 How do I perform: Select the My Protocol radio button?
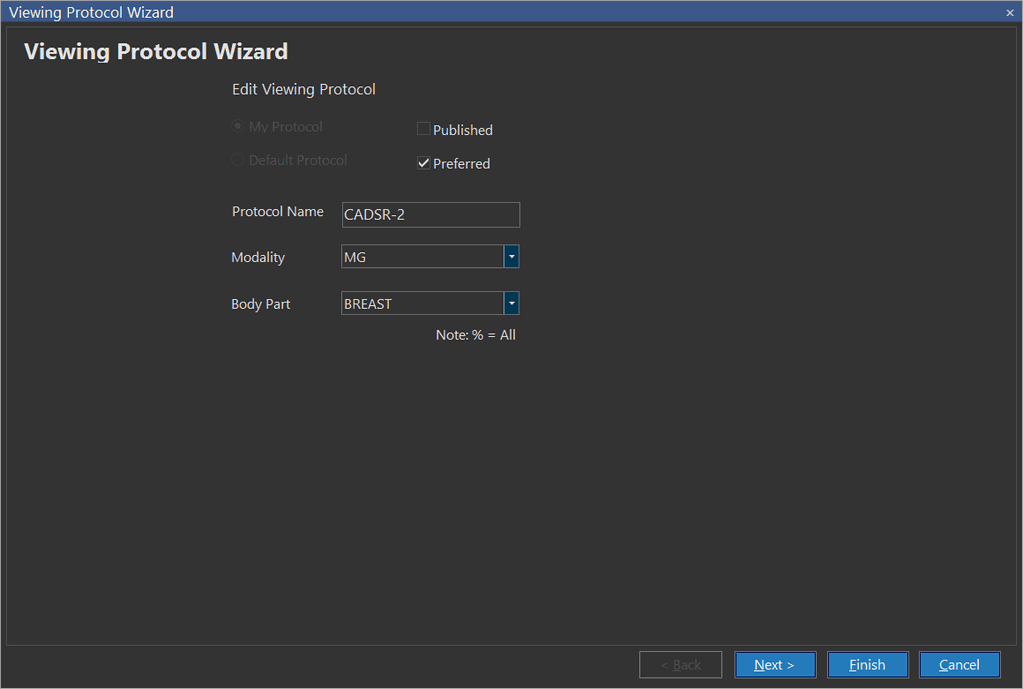238,127
